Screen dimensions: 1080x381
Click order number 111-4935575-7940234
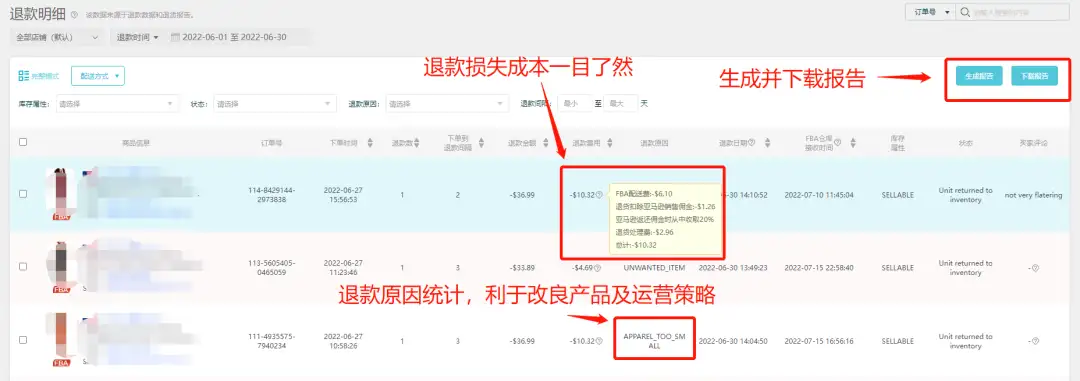point(272,341)
